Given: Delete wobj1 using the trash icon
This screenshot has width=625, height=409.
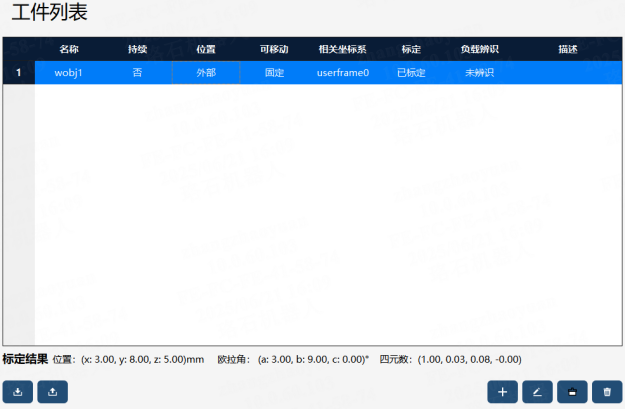Looking at the screenshot, I should [x=607, y=392].
